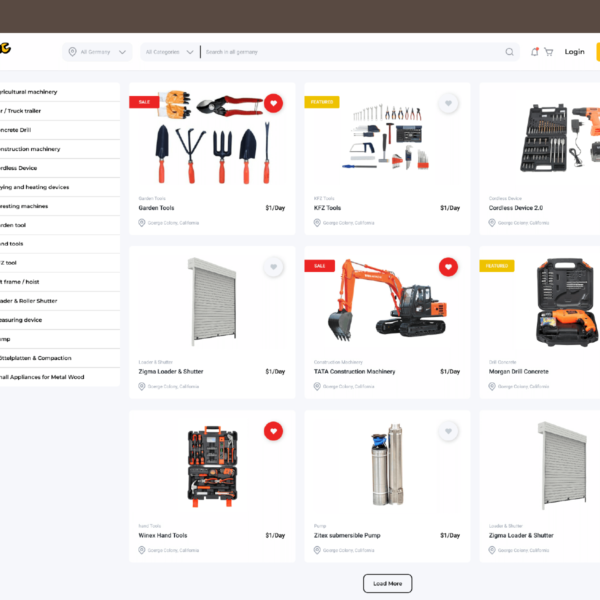Screen dimensions: 600x600
Task: Click the KFZ Tools product title
Action: [327, 208]
